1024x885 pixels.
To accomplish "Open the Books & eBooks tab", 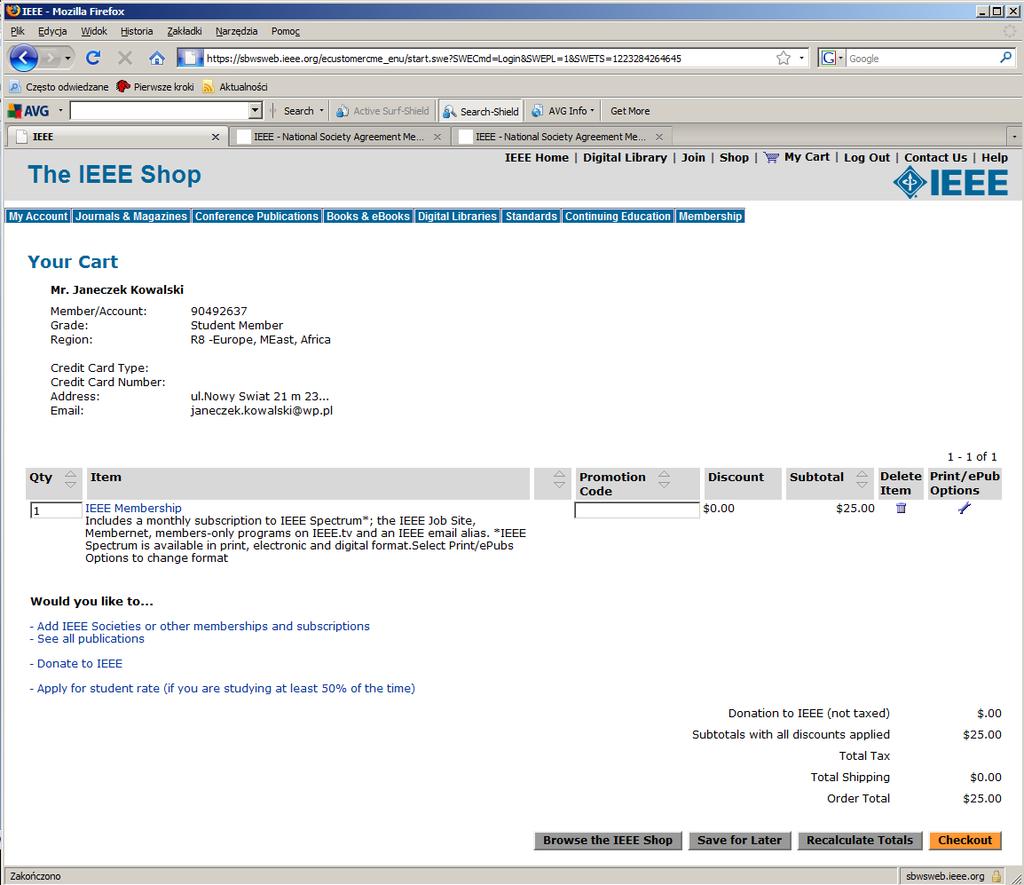I will tap(368, 216).
